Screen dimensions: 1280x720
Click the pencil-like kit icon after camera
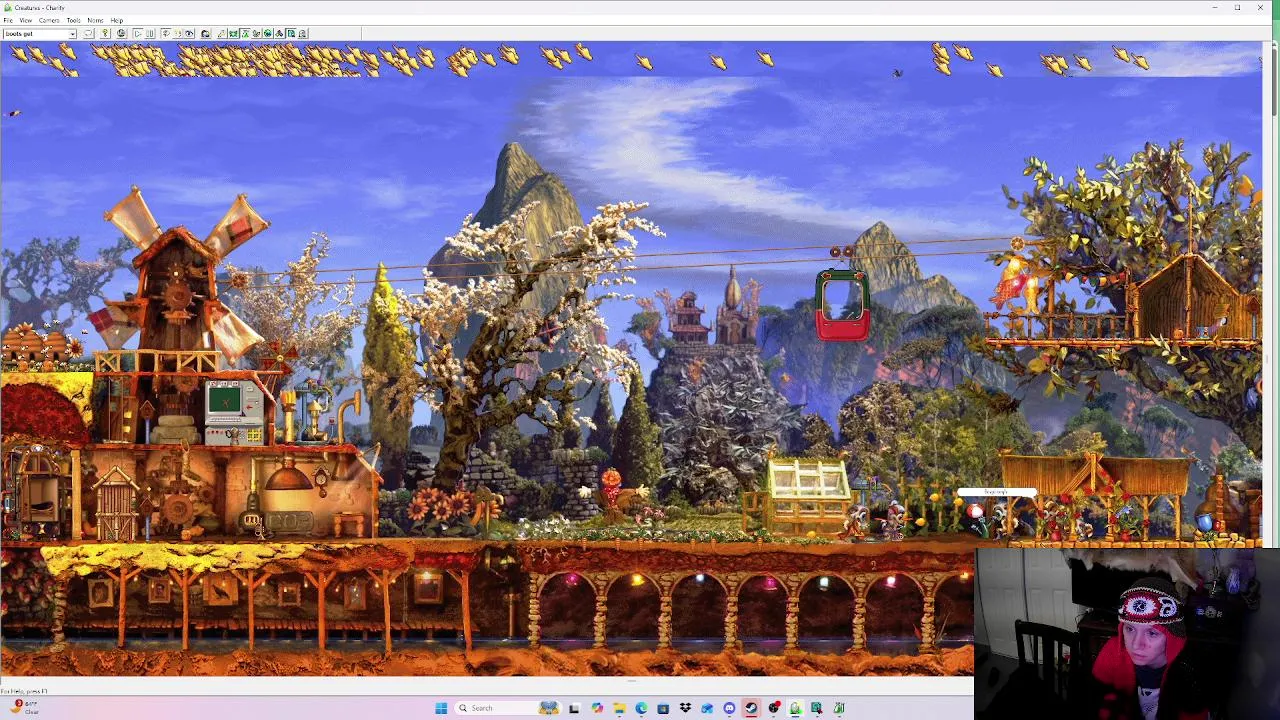click(x=221, y=34)
